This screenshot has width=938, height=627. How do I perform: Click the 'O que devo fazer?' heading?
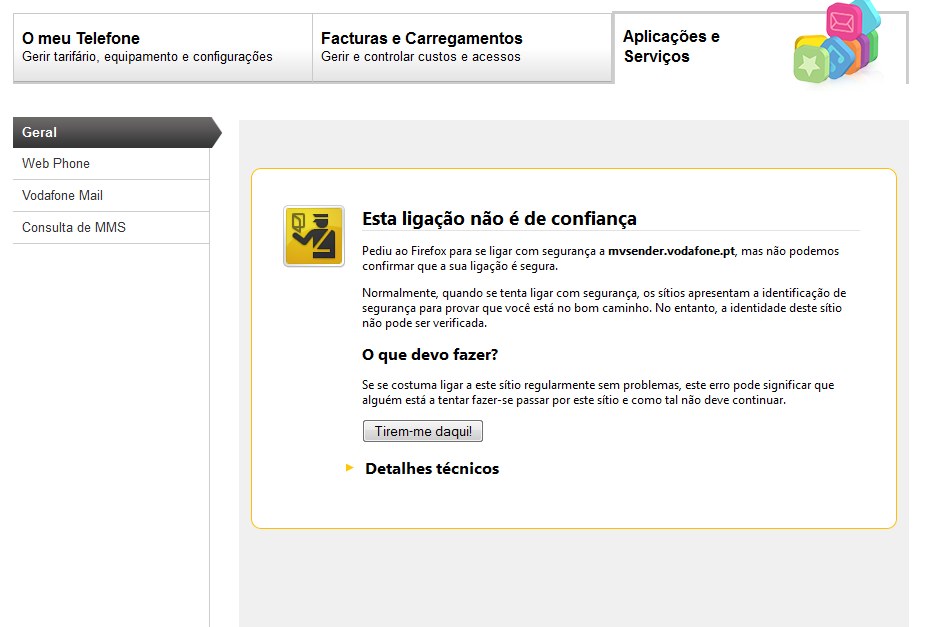click(429, 355)
